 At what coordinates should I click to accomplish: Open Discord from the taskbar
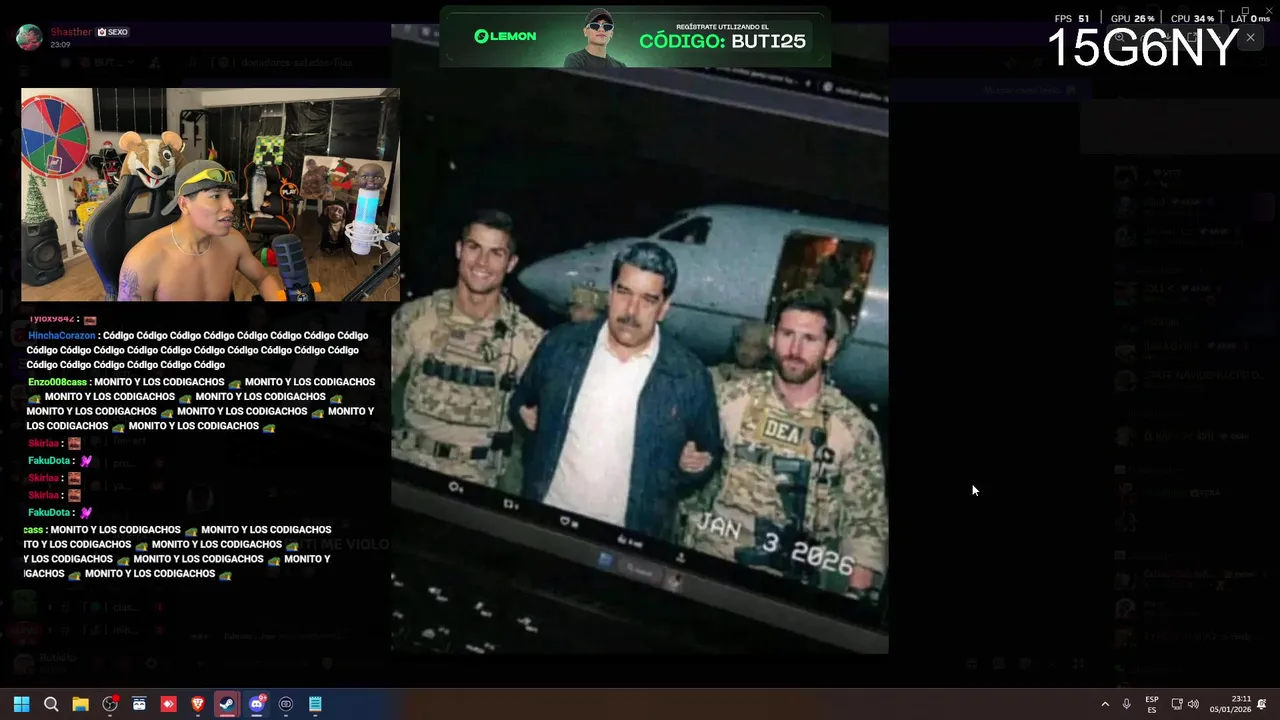click(x=257, y=704)
